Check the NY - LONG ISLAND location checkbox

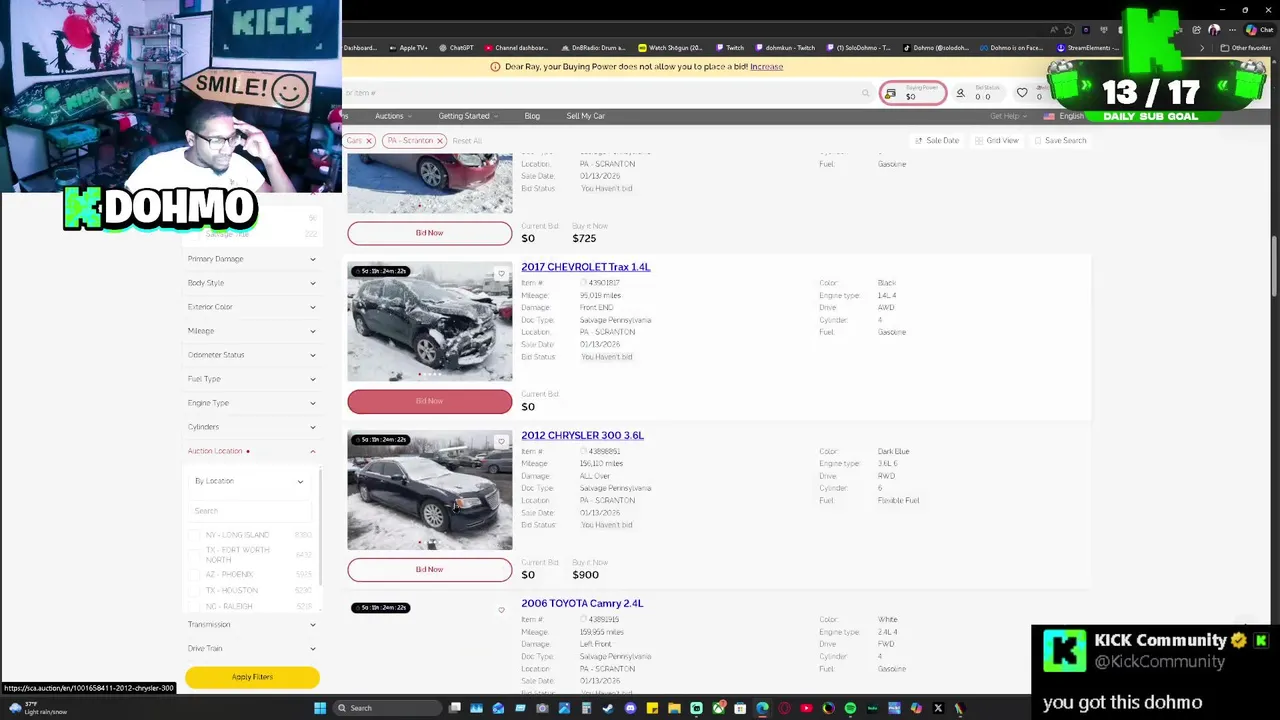coord(195,535)
